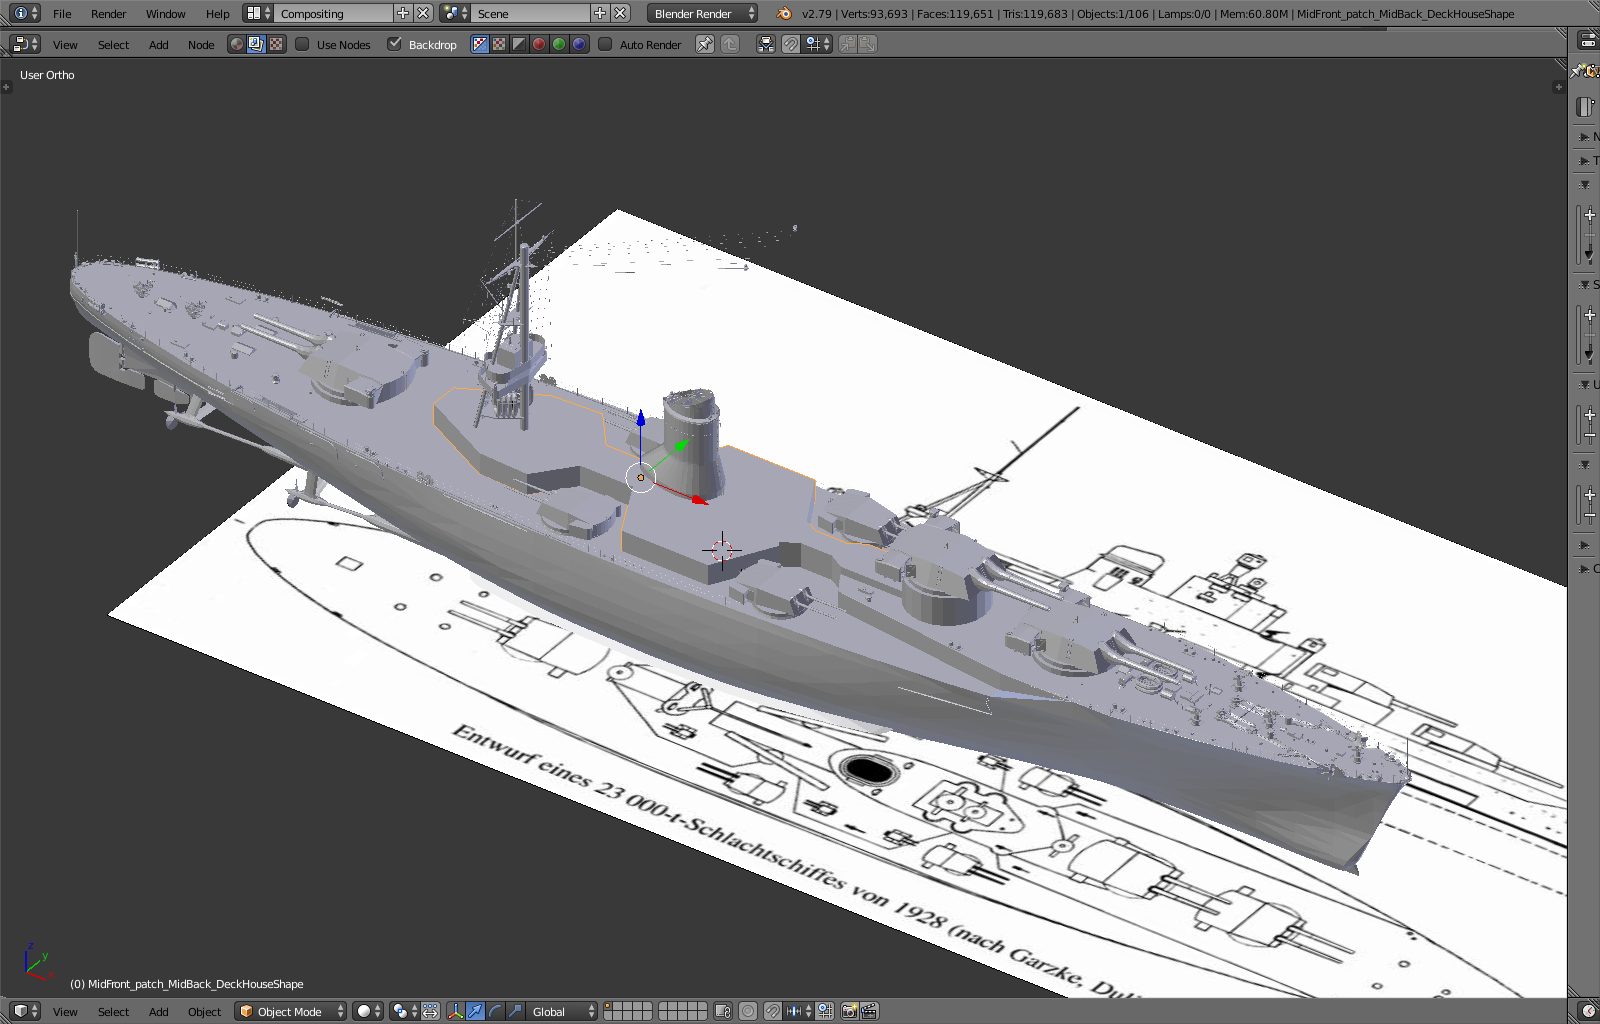Open screen layout browse icon
The height and width of the screenshot is (1024, 1600).
pyautogui.click(x=258, y=13)
